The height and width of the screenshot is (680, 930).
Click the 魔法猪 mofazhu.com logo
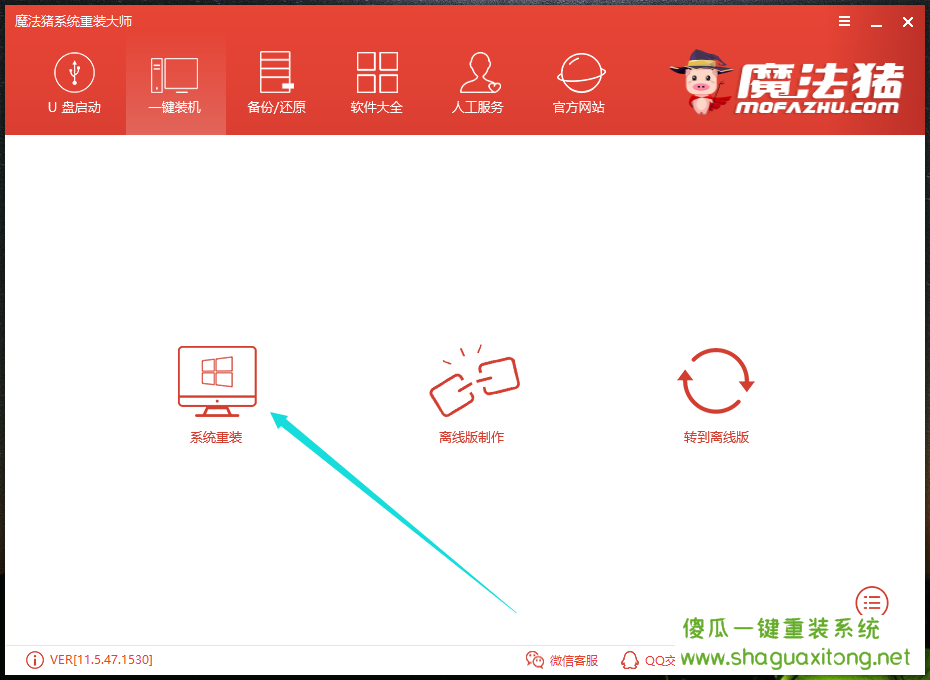pos(787,83)
